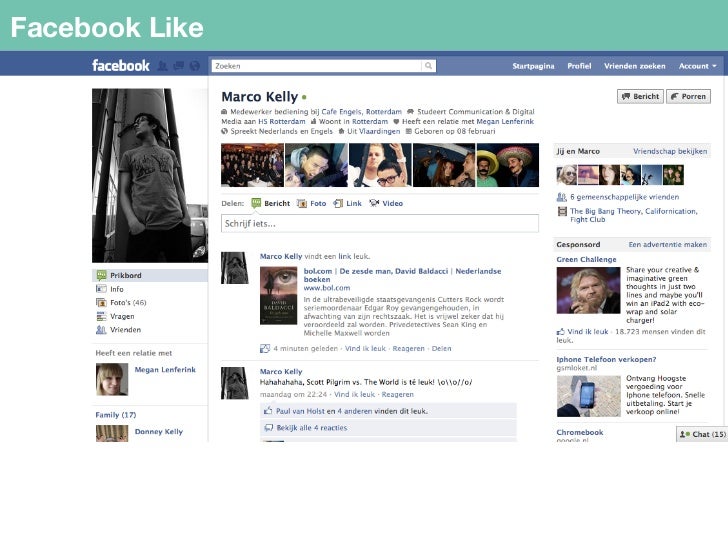Open Megan Lenferink relationship link in bio
The image size is (728, 546).
(x=505, y=121)
